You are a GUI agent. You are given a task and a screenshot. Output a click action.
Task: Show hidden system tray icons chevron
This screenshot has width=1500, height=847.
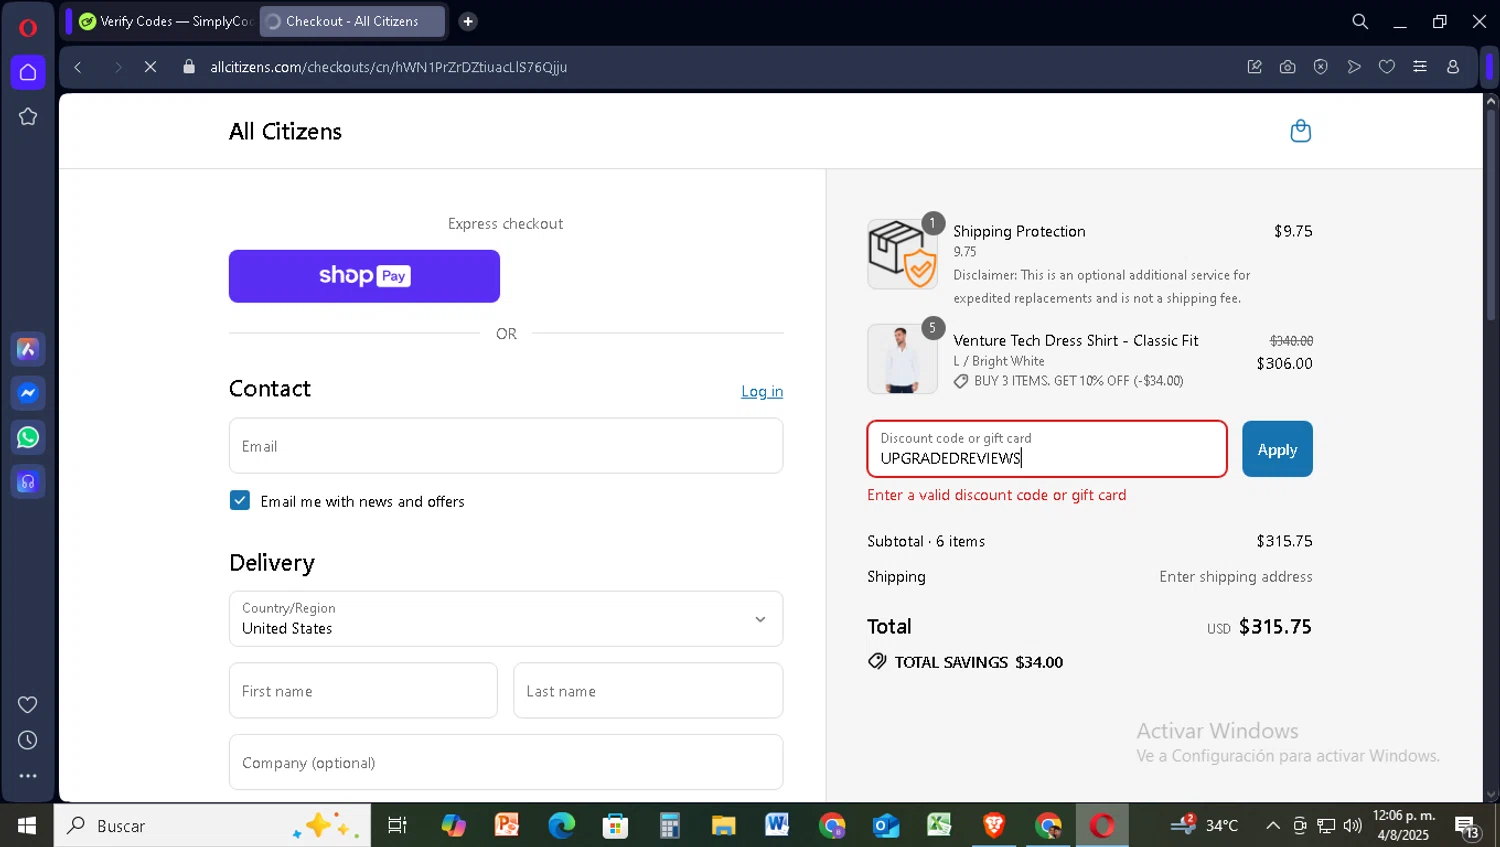tap(1273, 826)
